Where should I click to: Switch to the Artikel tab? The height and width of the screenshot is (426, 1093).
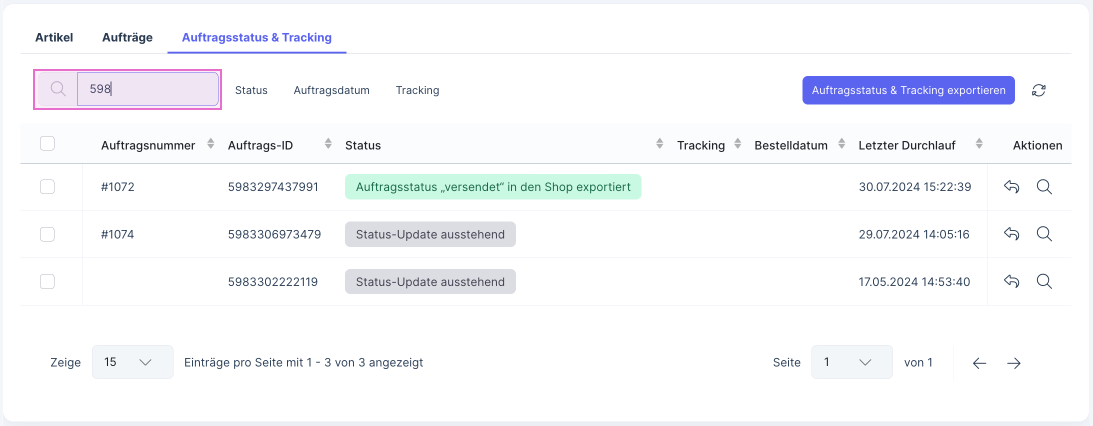point(54,37)
